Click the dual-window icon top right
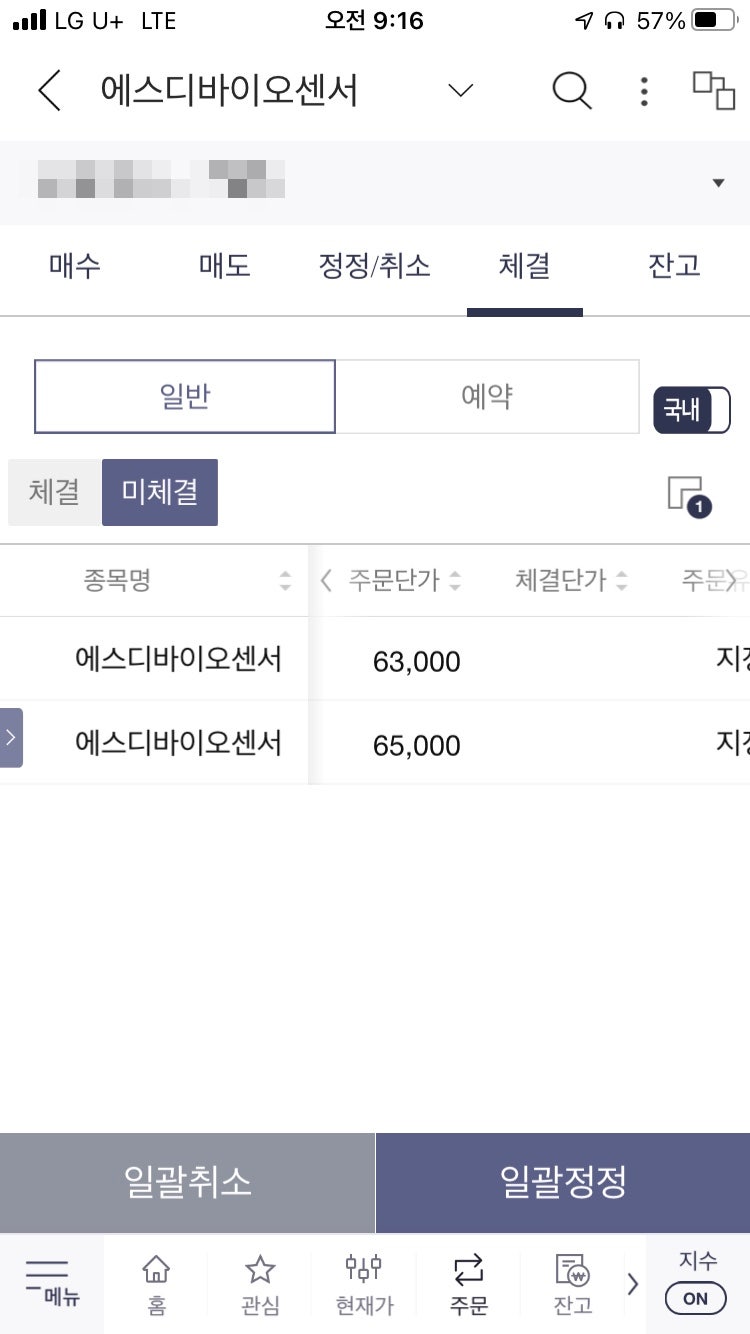 click(x=712, y=90)
